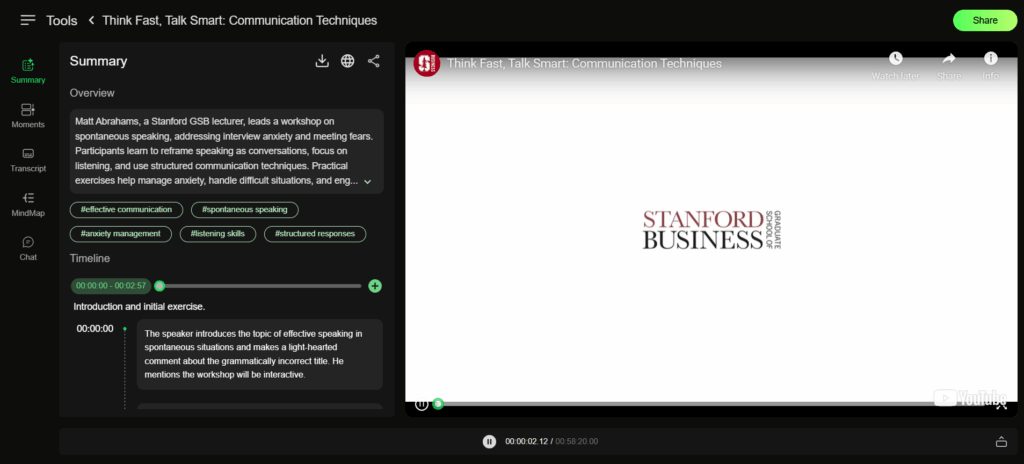Image resolution: width=1024 pixels, height=464 pixels.
Task: Expand the overview text chevron
Action: point(368,182)
